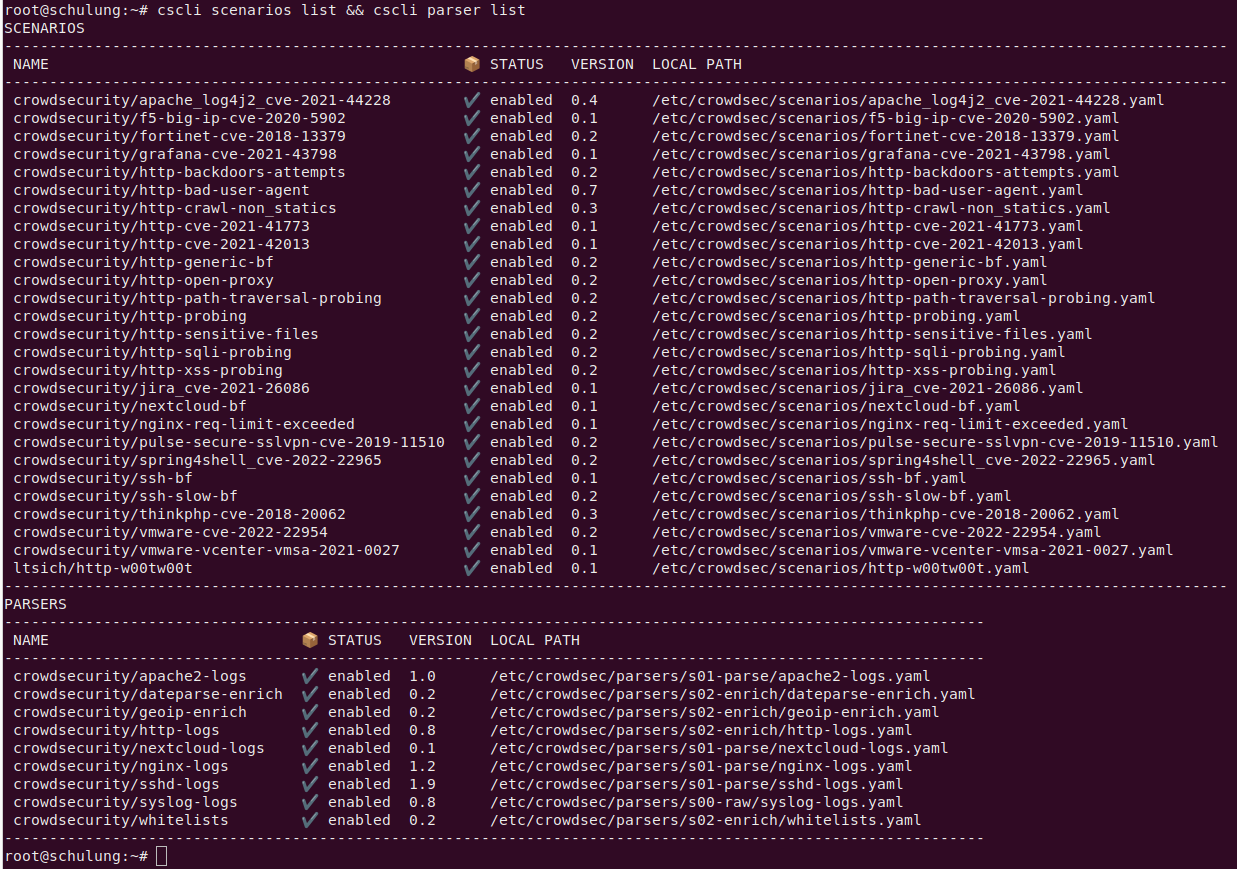Click scenario name crowdsecurity/http-crawl-non_statics
This screenshot has height=869, width=1237.
pos(175,208)
